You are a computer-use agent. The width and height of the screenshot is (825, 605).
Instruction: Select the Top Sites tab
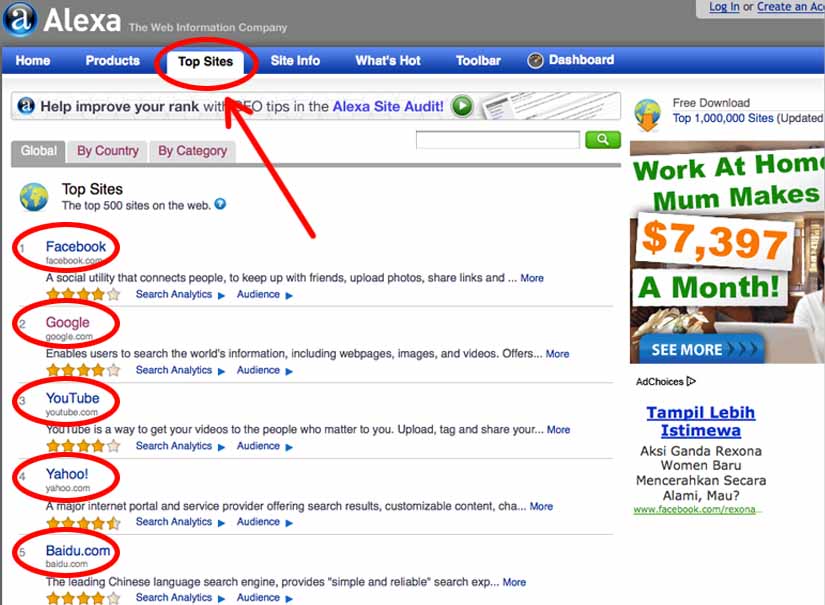coord(205,62)
